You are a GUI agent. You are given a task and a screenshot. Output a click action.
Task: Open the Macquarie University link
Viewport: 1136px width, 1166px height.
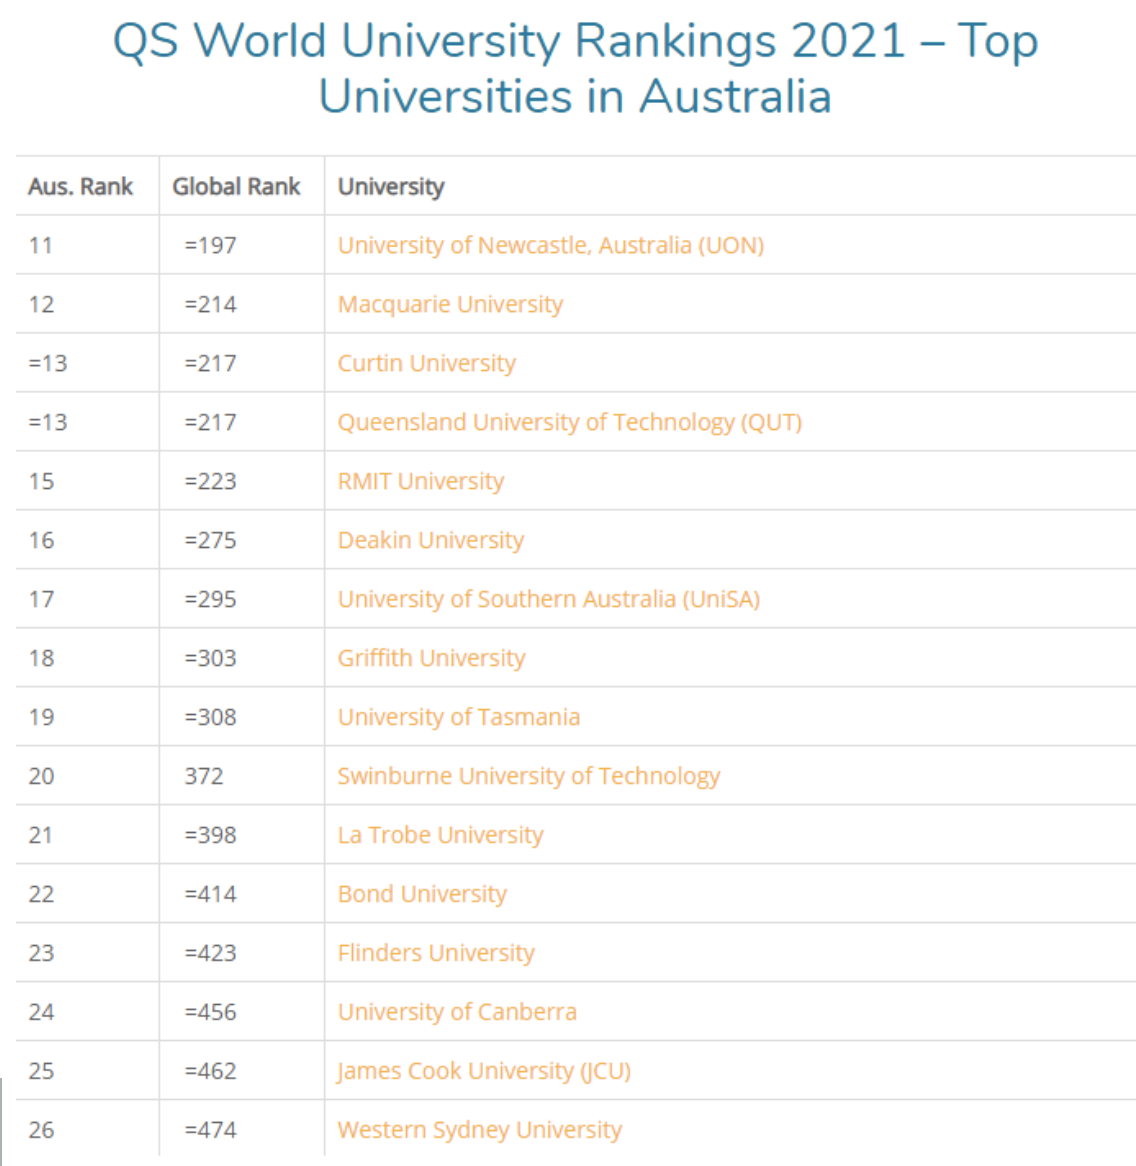(451, 304)
